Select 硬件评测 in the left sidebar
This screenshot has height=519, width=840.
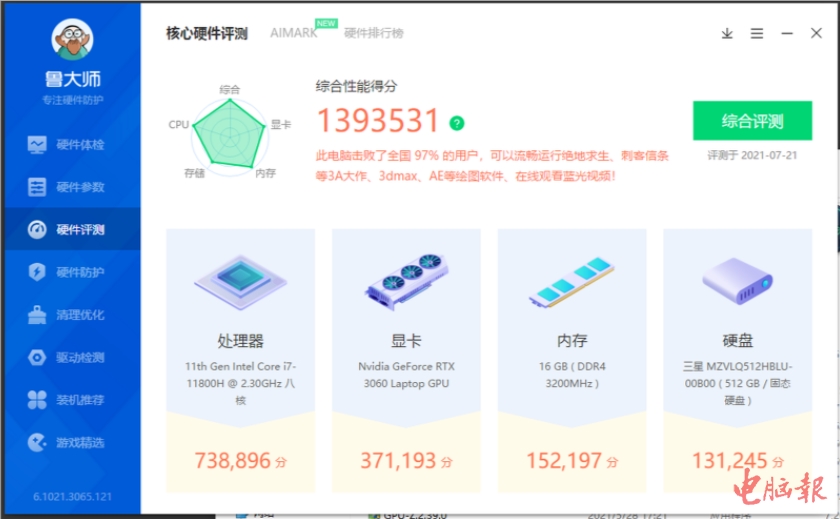pos(71,230)
